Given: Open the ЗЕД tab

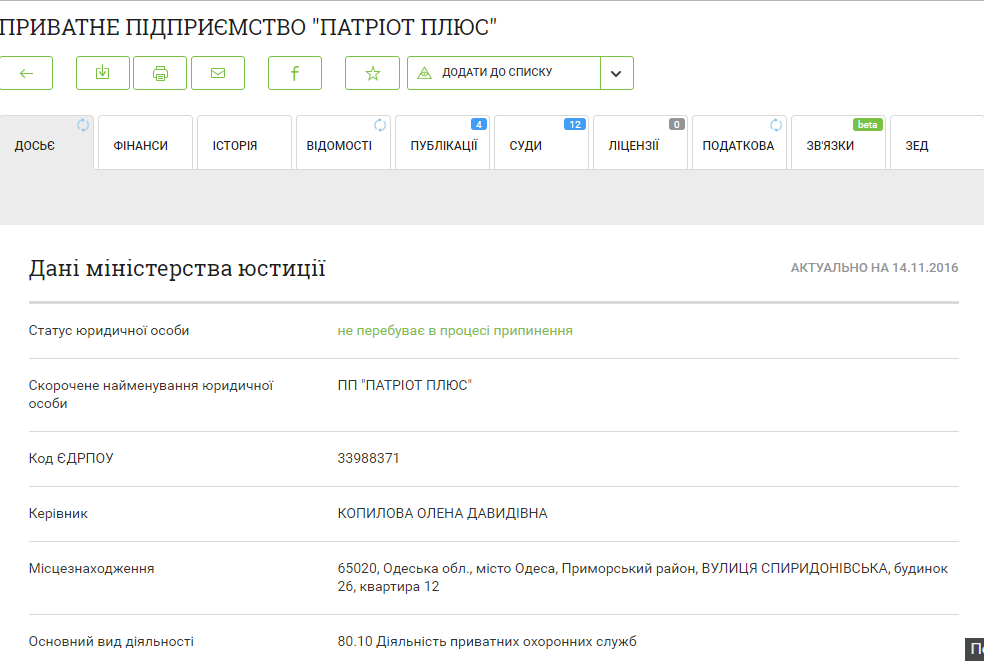Looking at the screenshot, I should point(917,146).
